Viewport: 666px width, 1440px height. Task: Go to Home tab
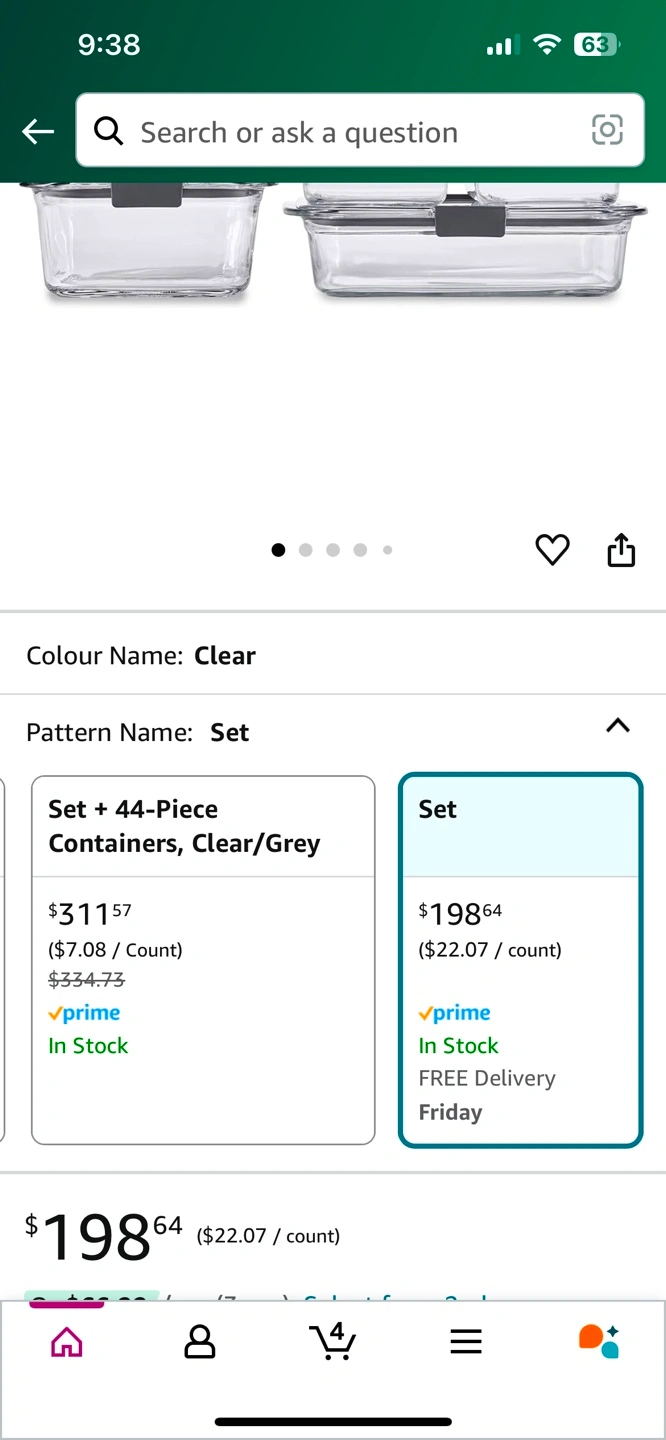pos(66,1341)
